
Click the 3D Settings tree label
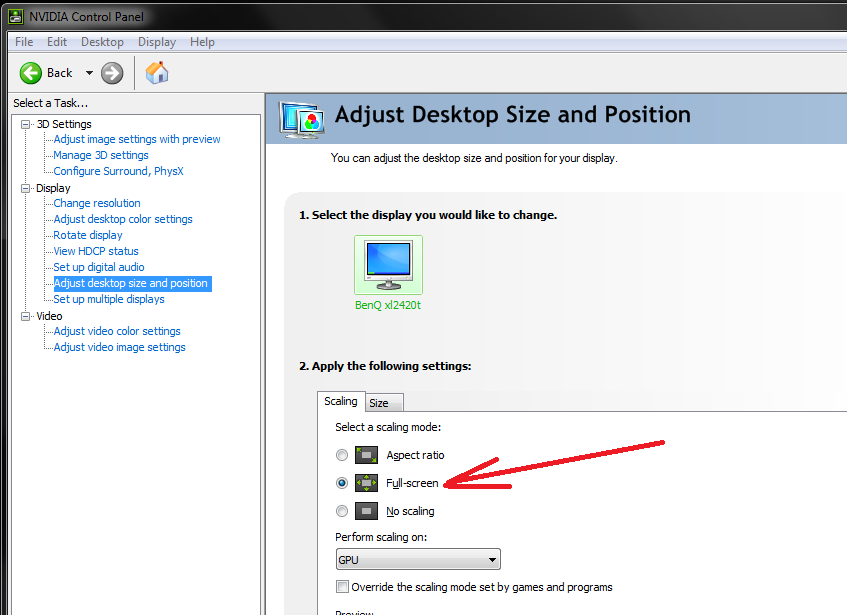click(64, 124)
